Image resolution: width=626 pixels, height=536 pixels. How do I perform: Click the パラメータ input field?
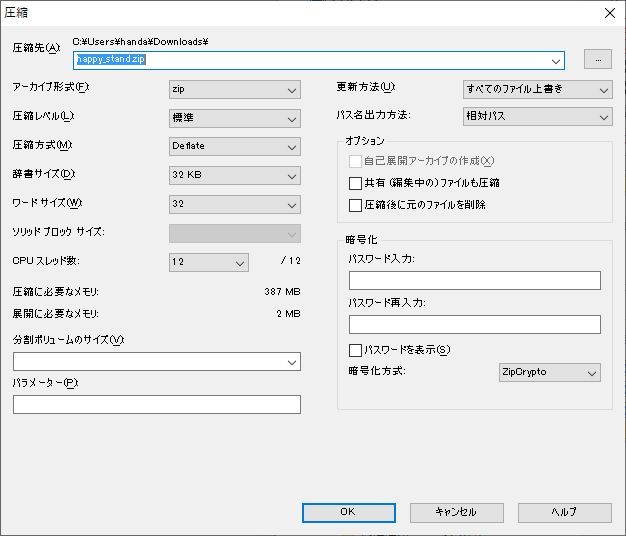click(157, 404)
